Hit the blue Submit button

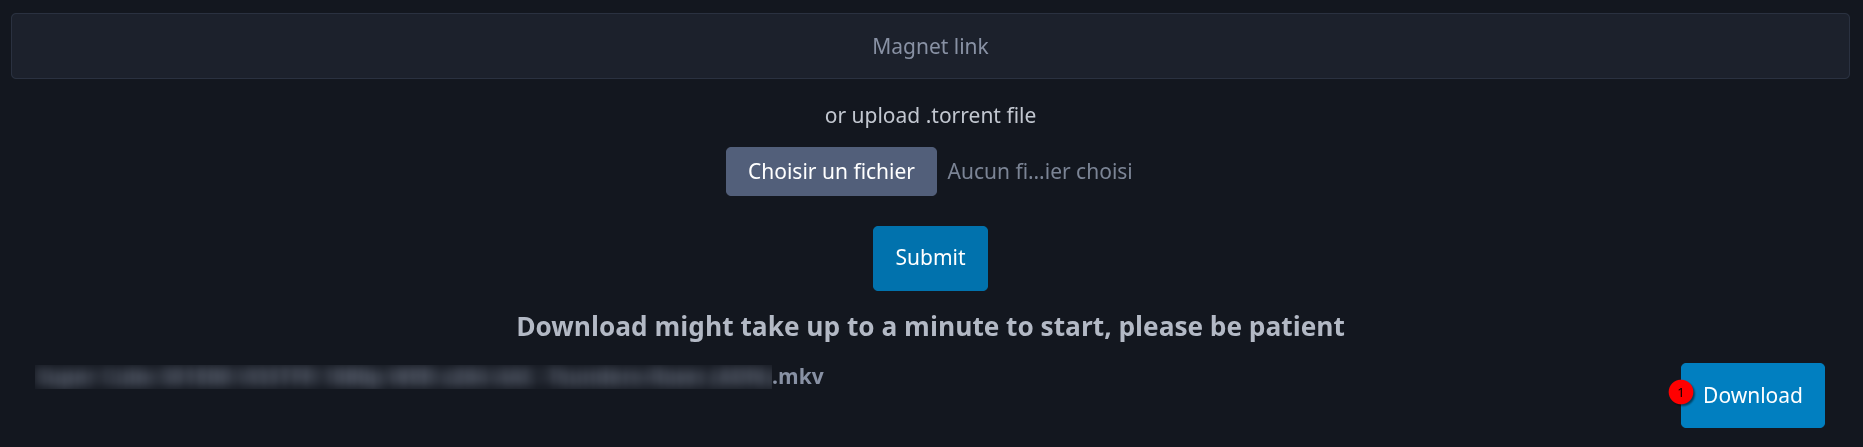[930, 258]
